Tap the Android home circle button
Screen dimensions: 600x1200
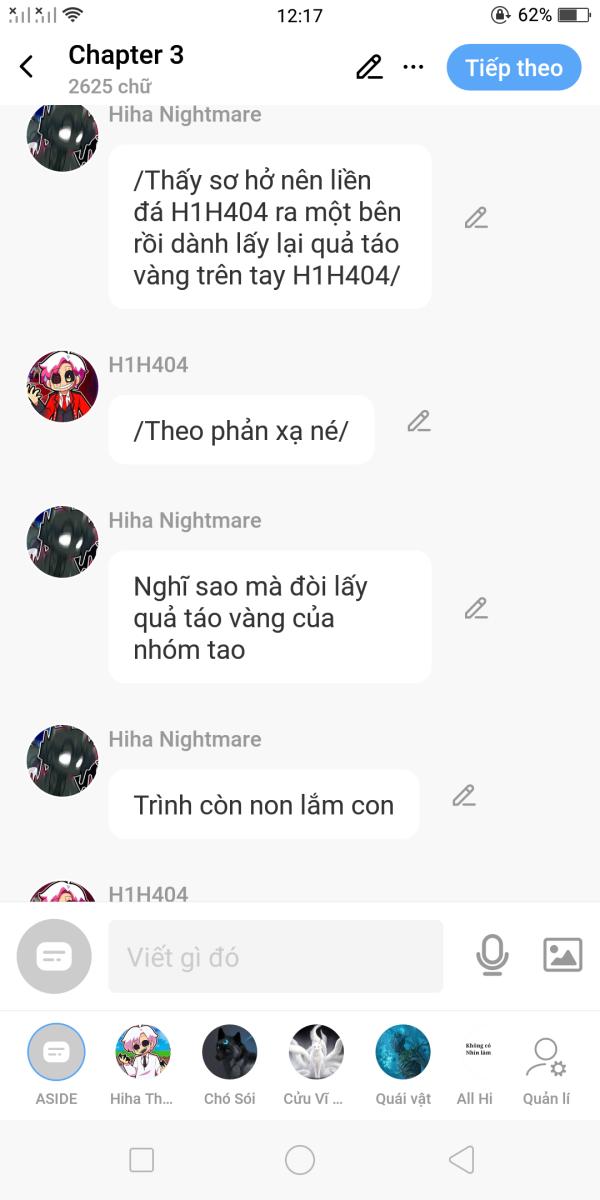coord(300,1159)
